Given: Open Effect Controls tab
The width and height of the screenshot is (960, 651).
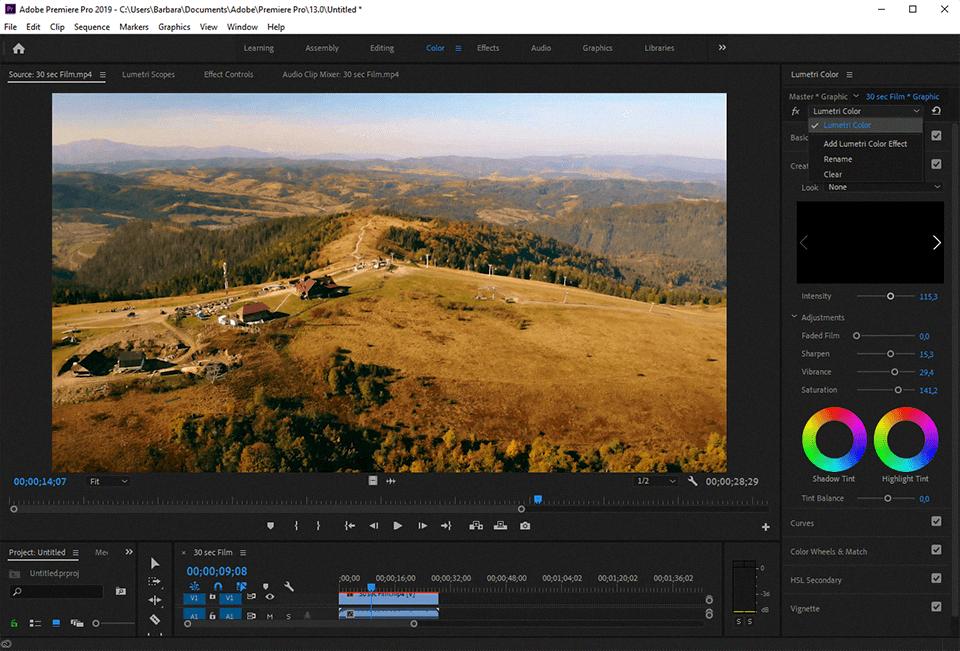Looking at the screenshot, I should (228, 75).
